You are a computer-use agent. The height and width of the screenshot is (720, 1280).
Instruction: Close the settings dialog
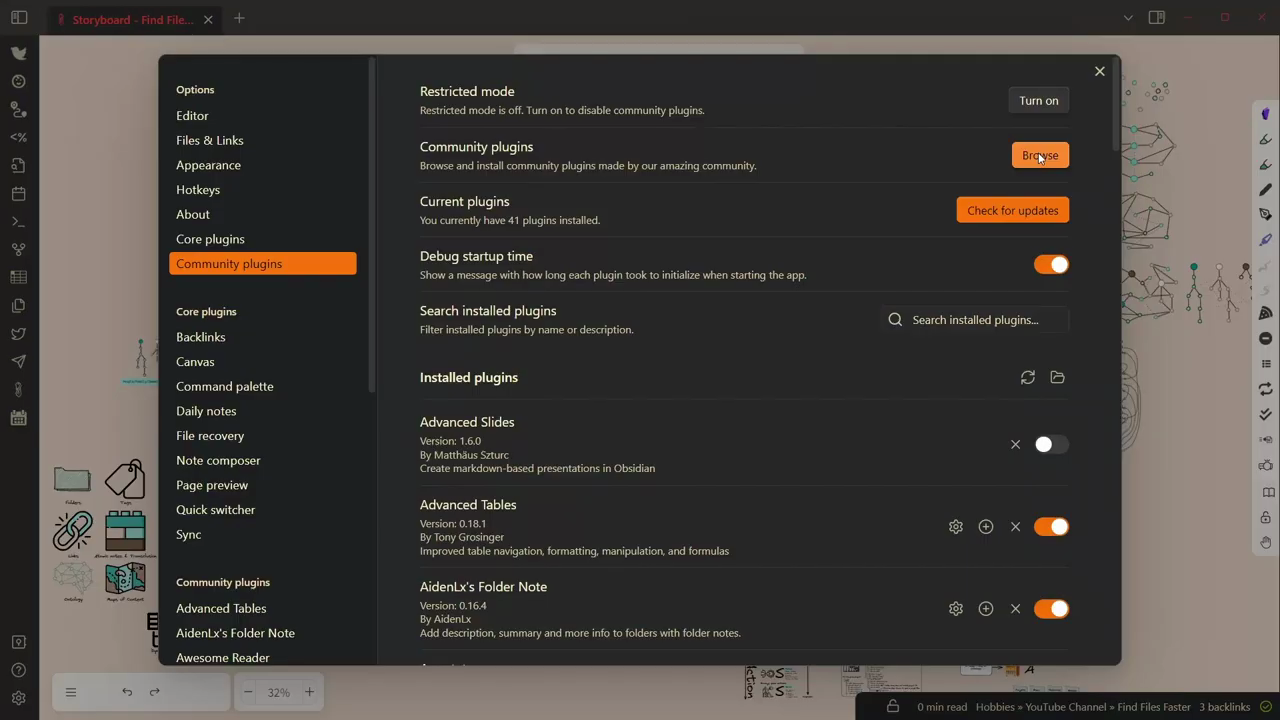tap(1100, 71)
